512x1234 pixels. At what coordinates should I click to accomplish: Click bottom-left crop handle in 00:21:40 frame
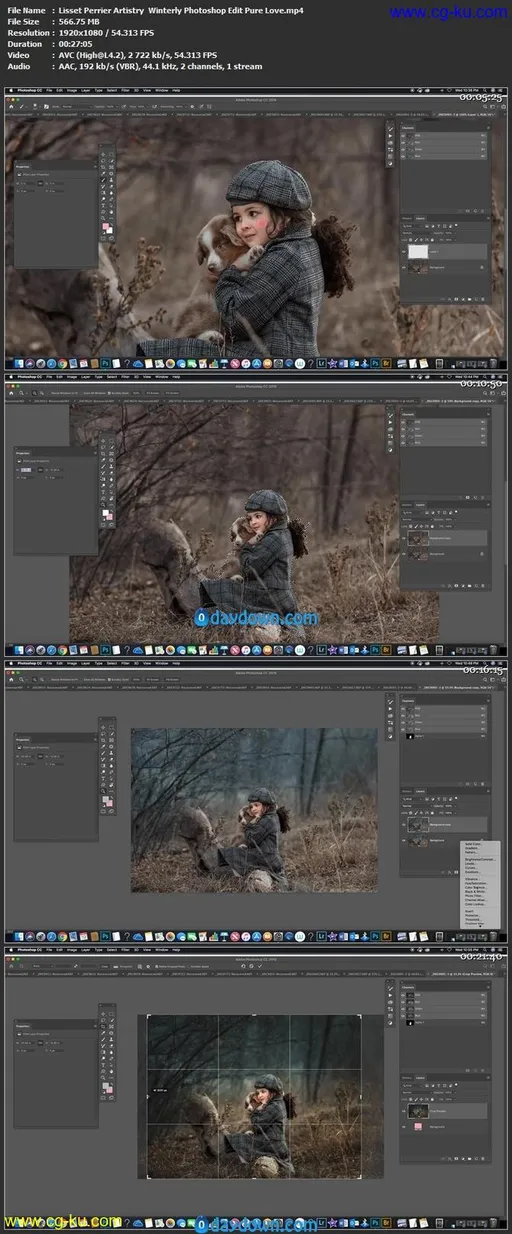[148, 1177]
